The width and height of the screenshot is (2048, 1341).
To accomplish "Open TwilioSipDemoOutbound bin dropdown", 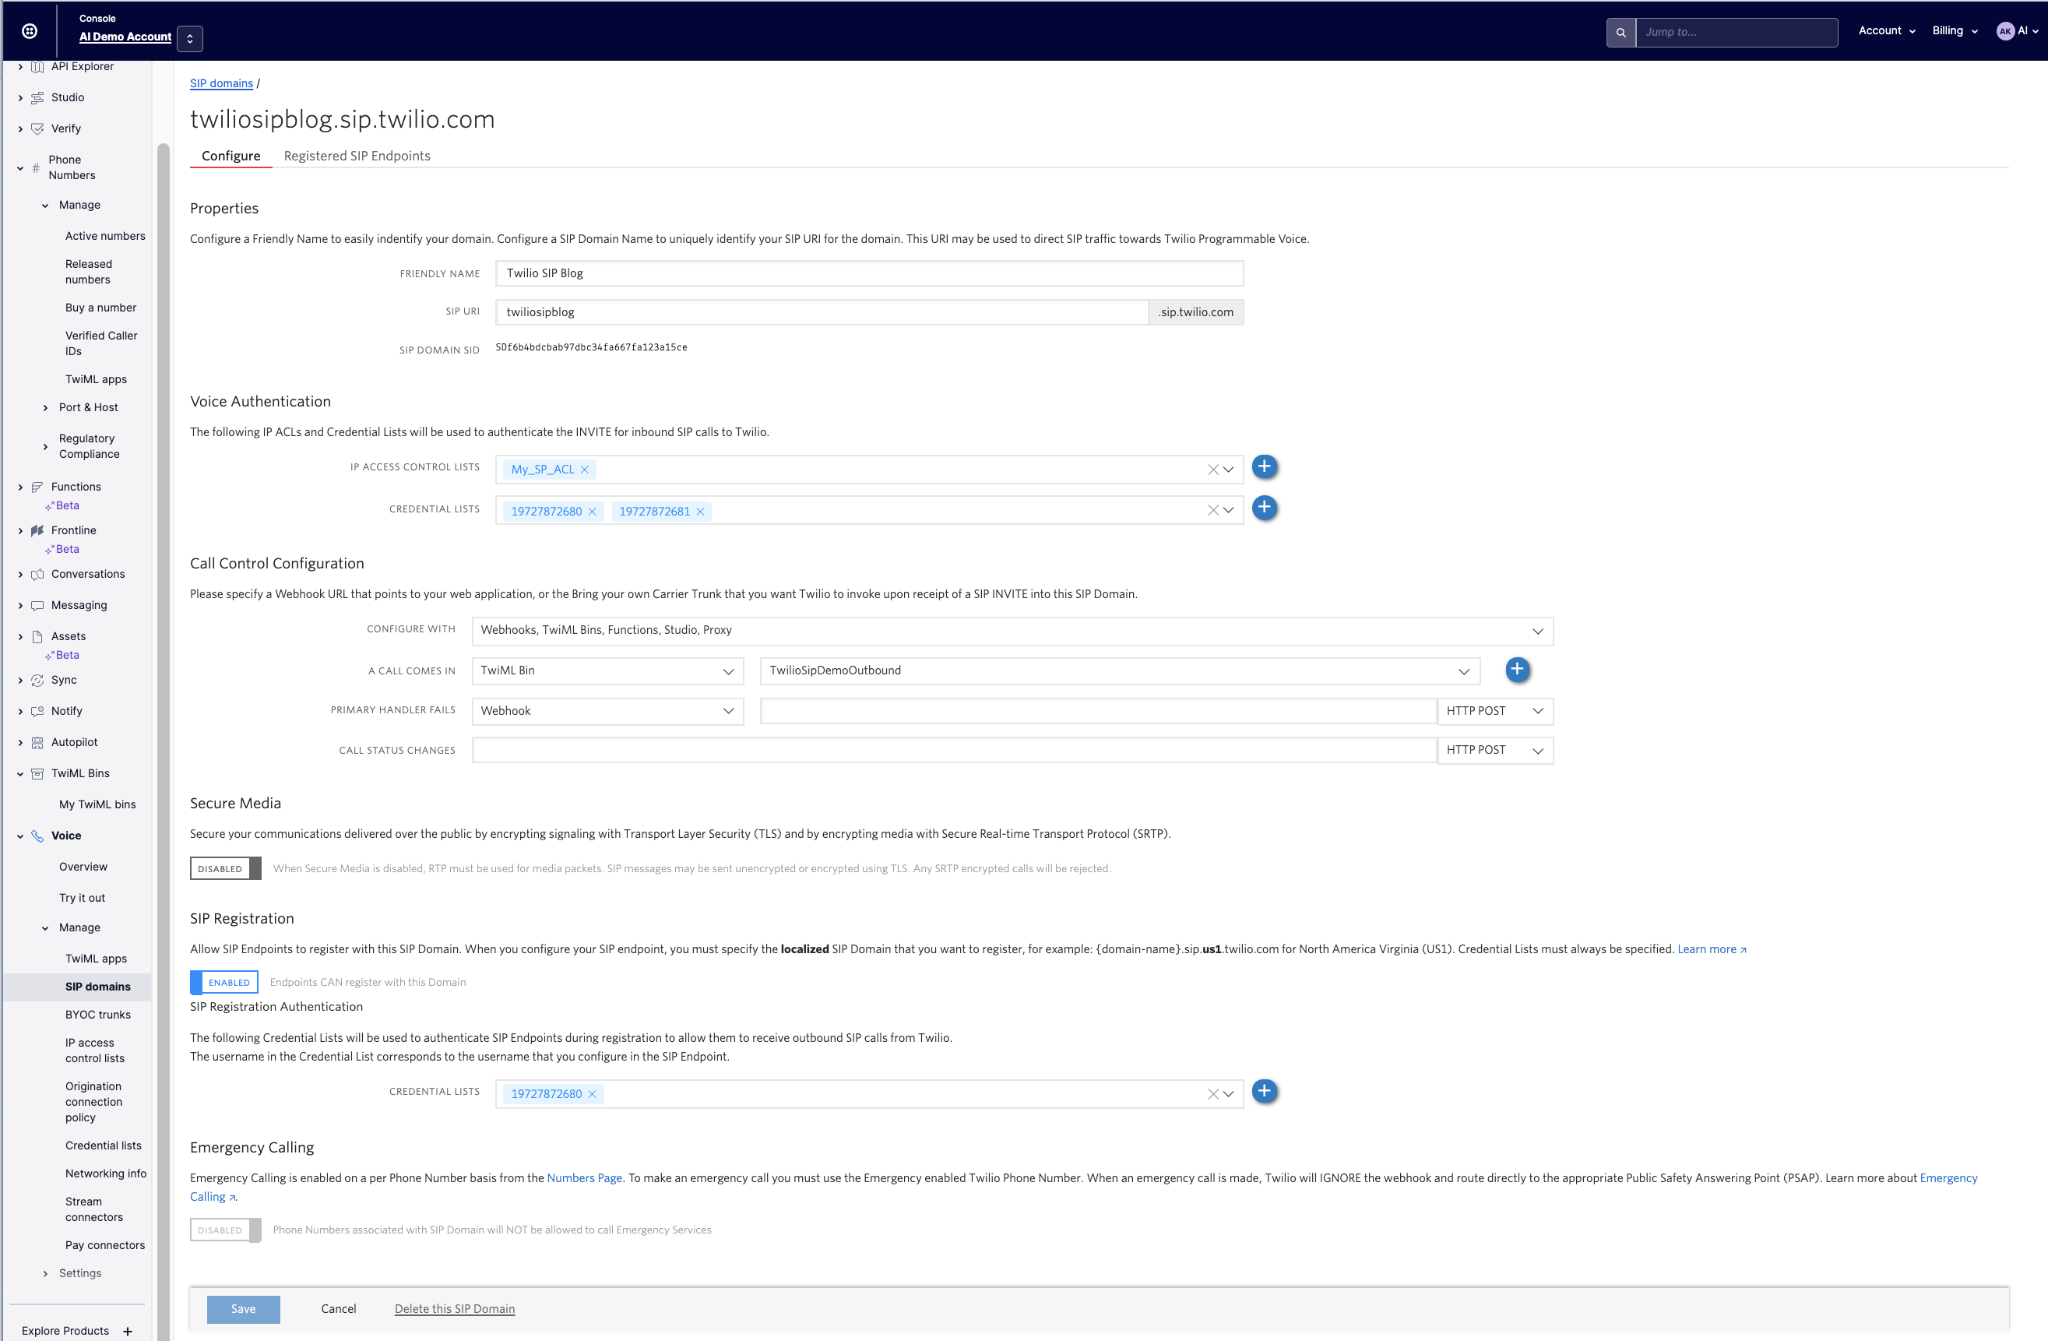I will tap(1120, 671).
